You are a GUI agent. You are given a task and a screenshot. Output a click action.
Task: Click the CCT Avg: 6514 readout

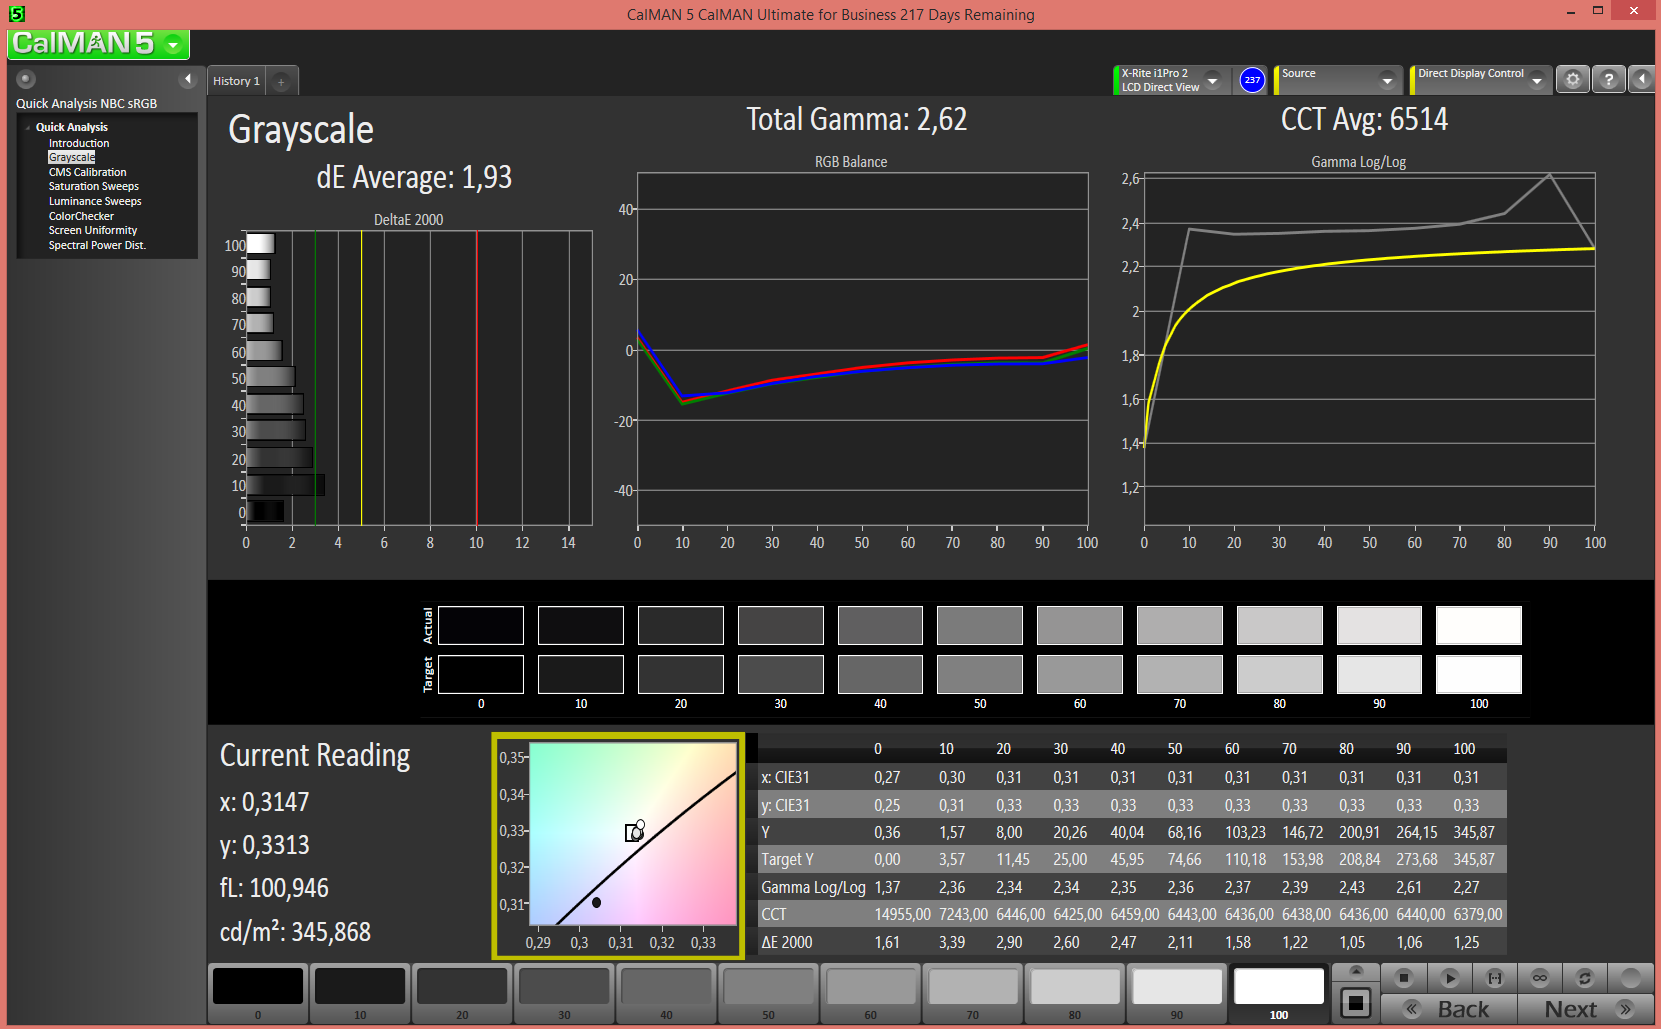click(x=1364, y=120)
